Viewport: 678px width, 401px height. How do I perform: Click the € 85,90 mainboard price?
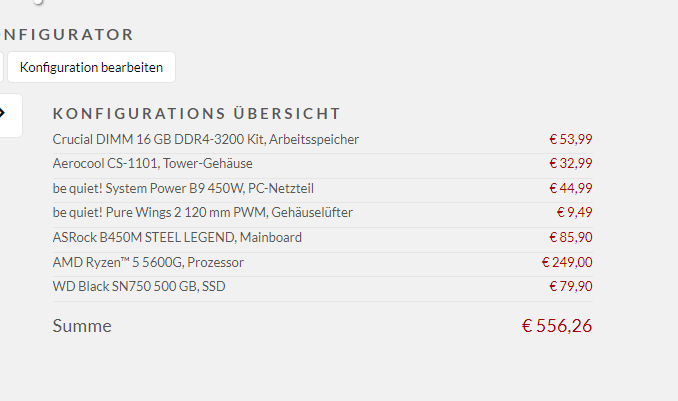click(570, 237)
